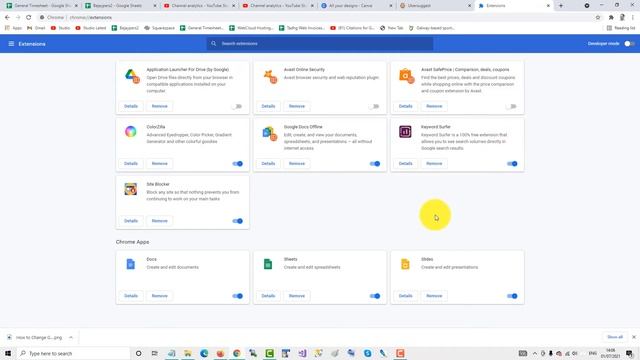Turn off the Slides app toggle
The image size is (640, 360).
point(512,296)
